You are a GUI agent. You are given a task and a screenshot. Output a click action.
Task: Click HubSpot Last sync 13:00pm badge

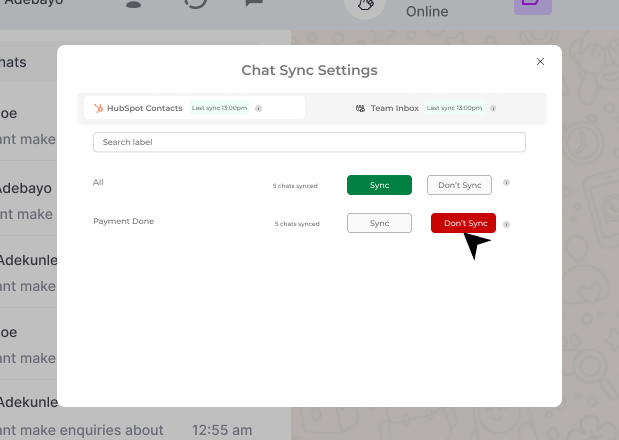[x=219, y=108]
